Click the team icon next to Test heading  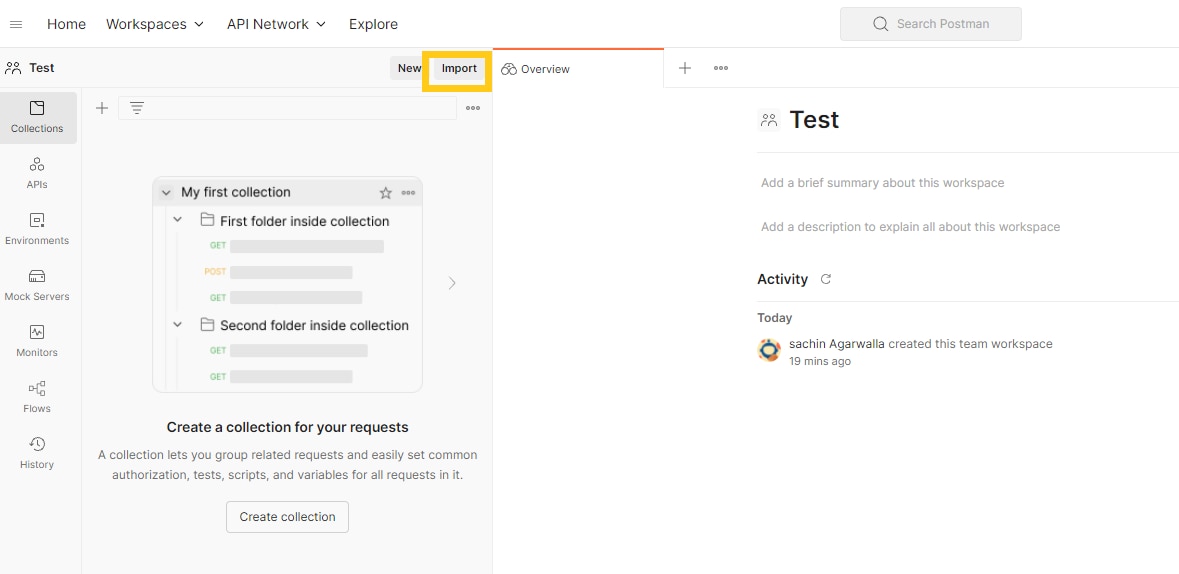[x=768, y=120]
